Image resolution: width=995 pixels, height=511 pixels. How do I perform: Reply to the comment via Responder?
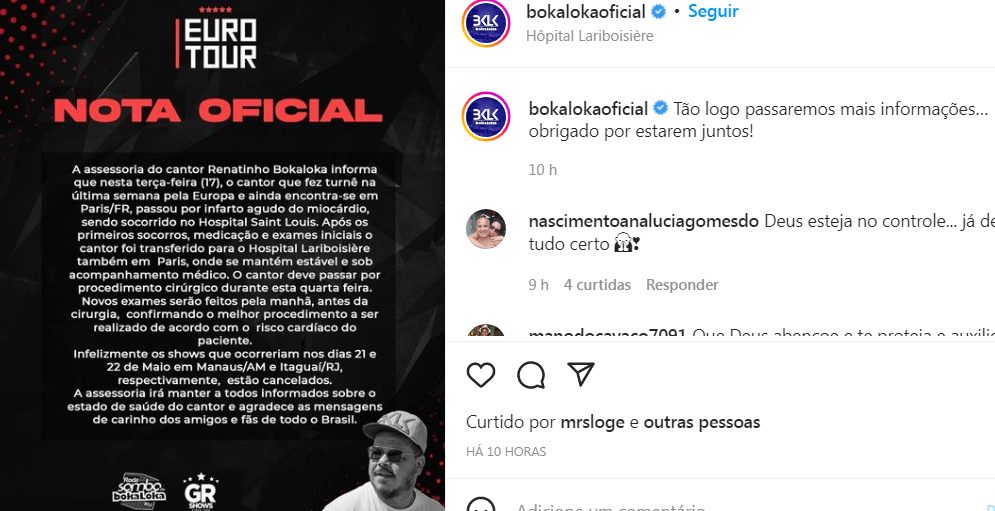click(x=682, y=285)
